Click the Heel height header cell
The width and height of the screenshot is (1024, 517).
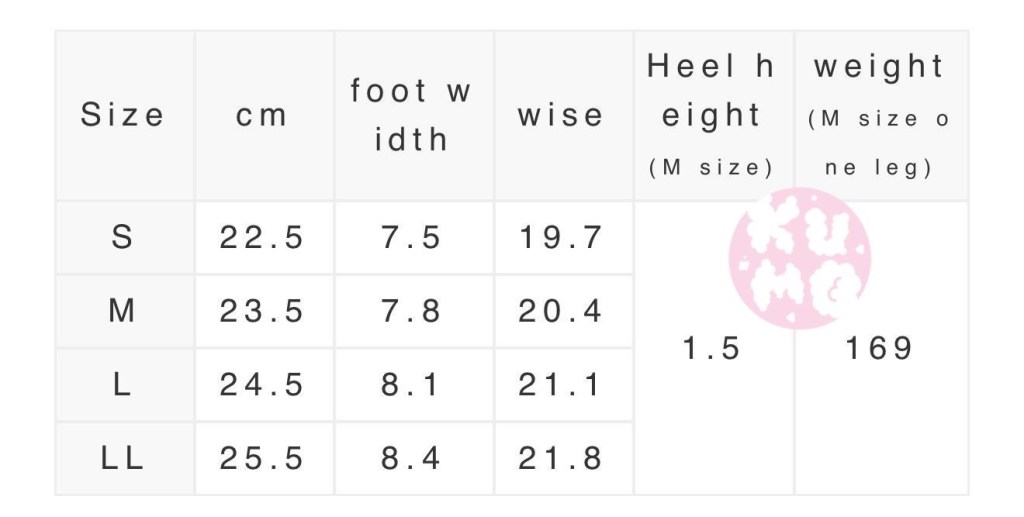[711, 115]
